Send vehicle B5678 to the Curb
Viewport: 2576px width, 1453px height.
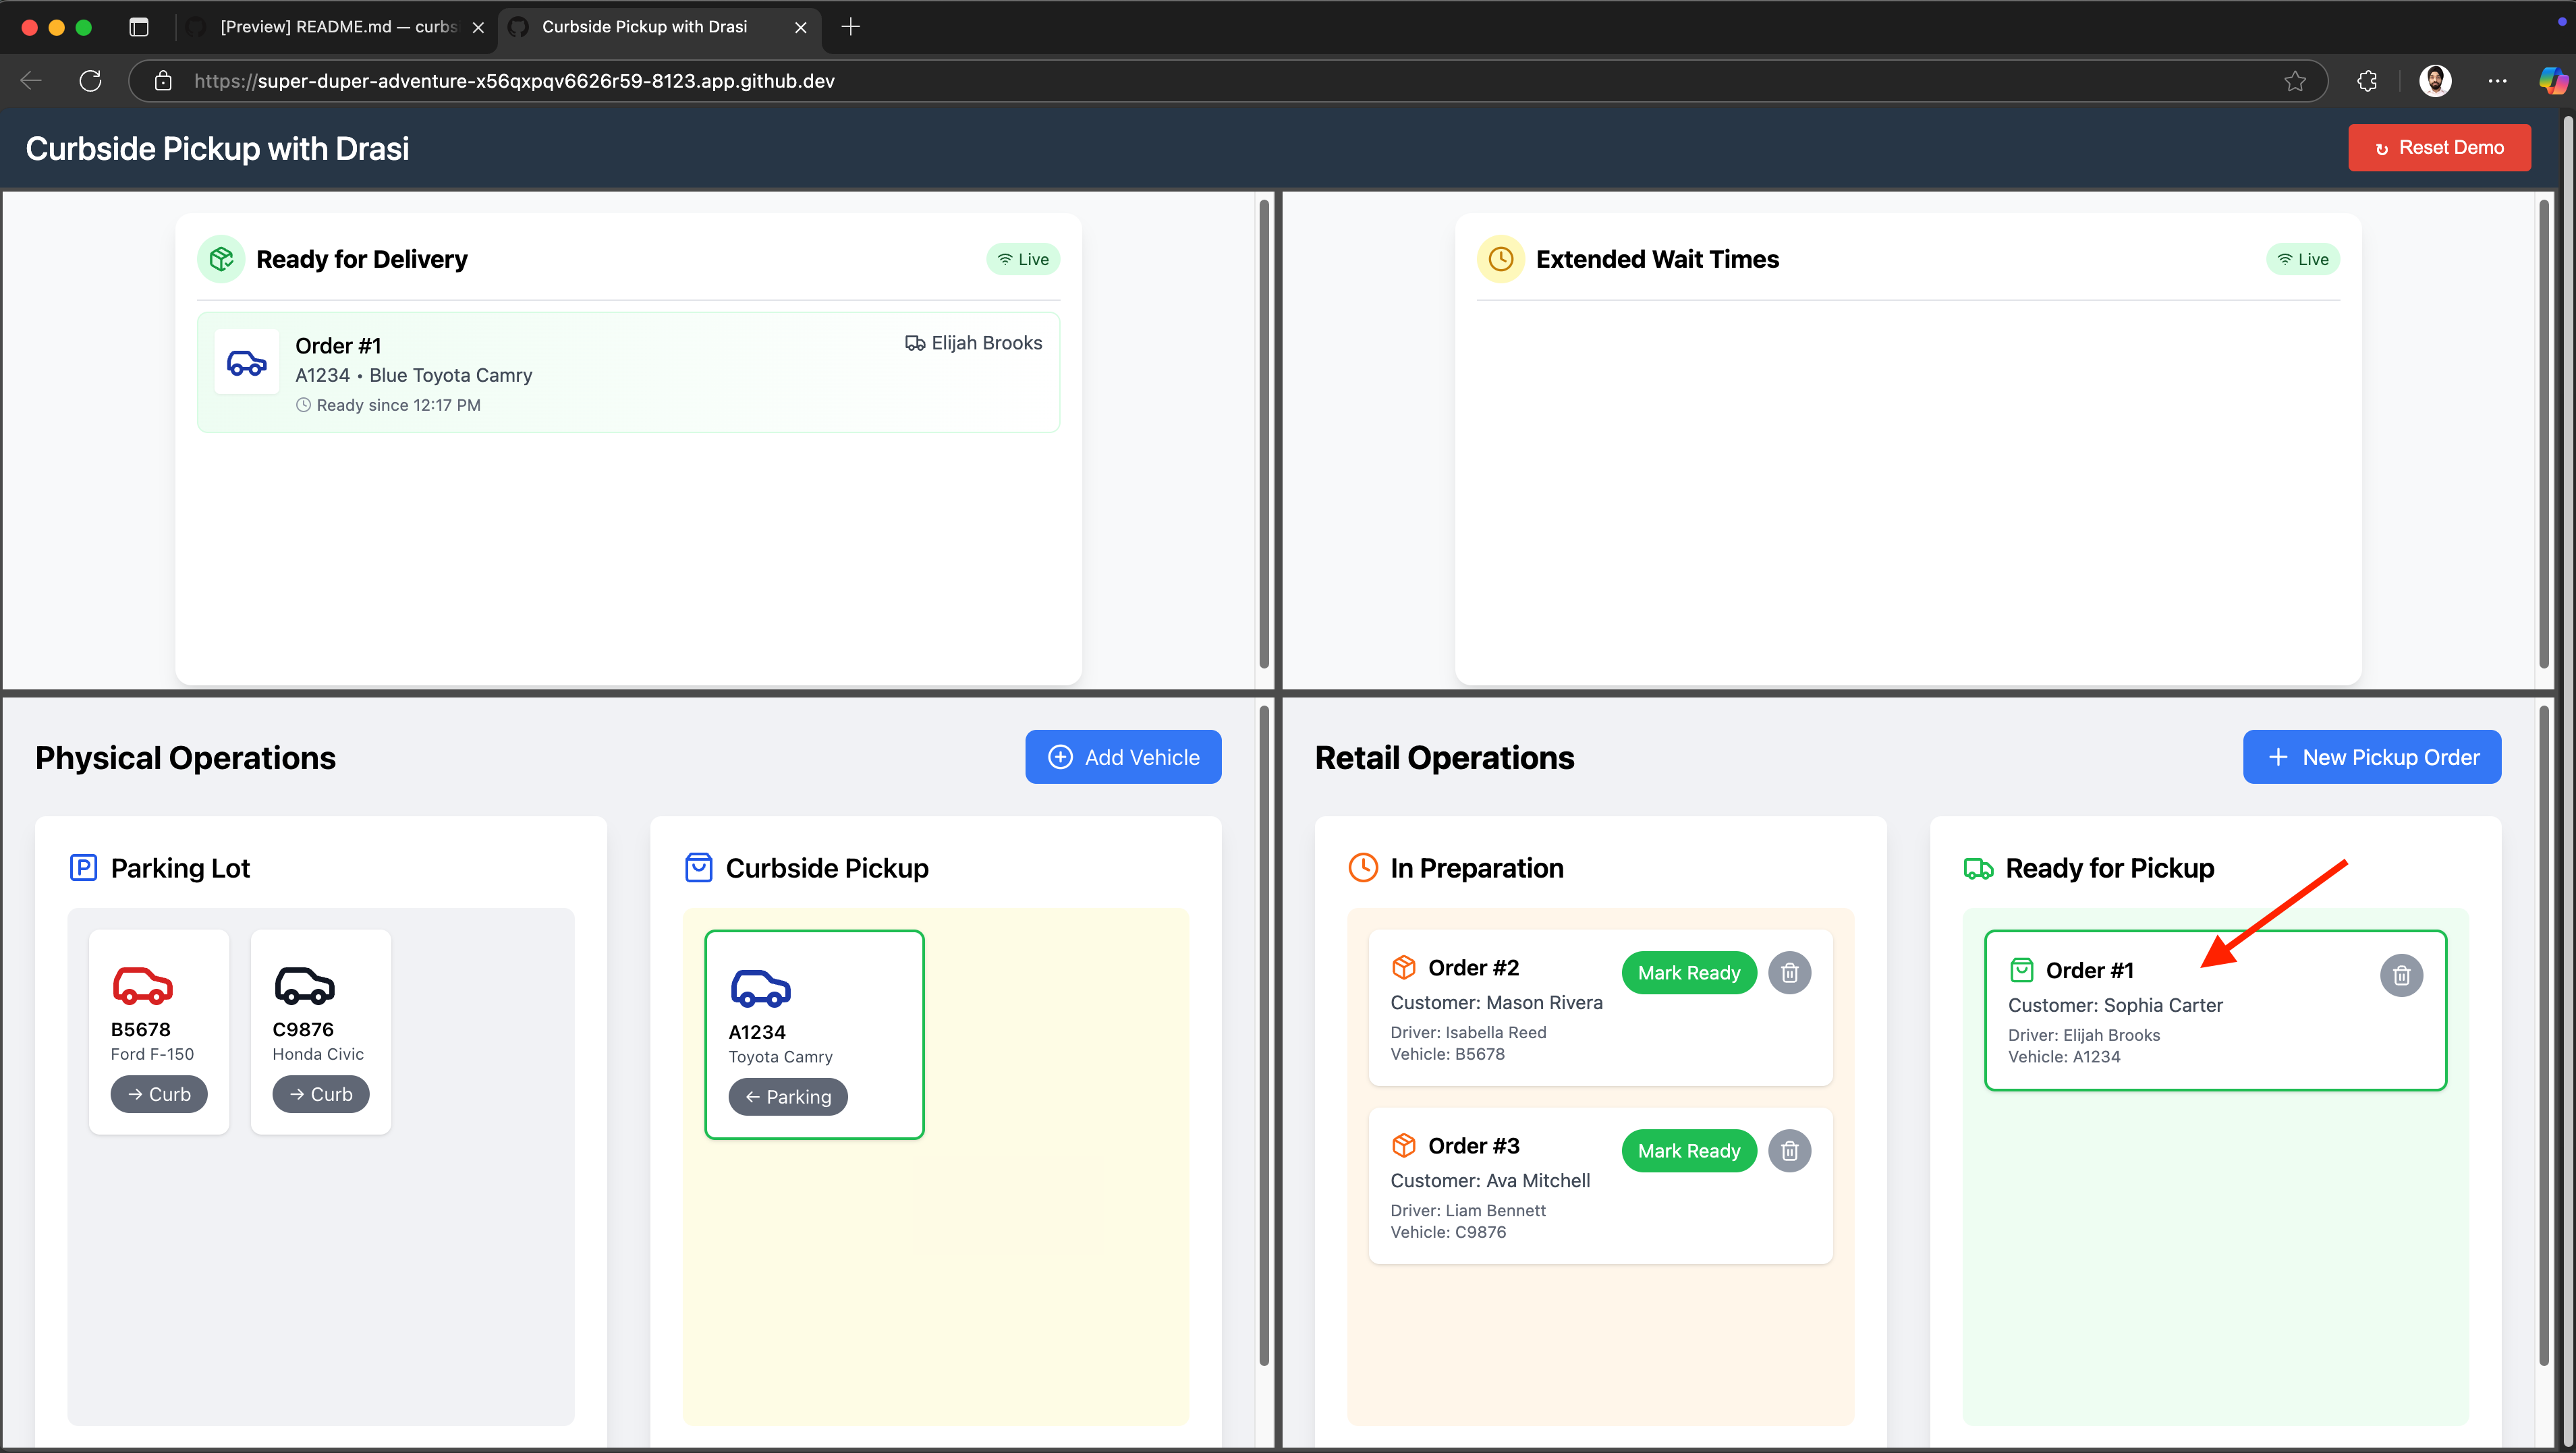coord(158,1093)
